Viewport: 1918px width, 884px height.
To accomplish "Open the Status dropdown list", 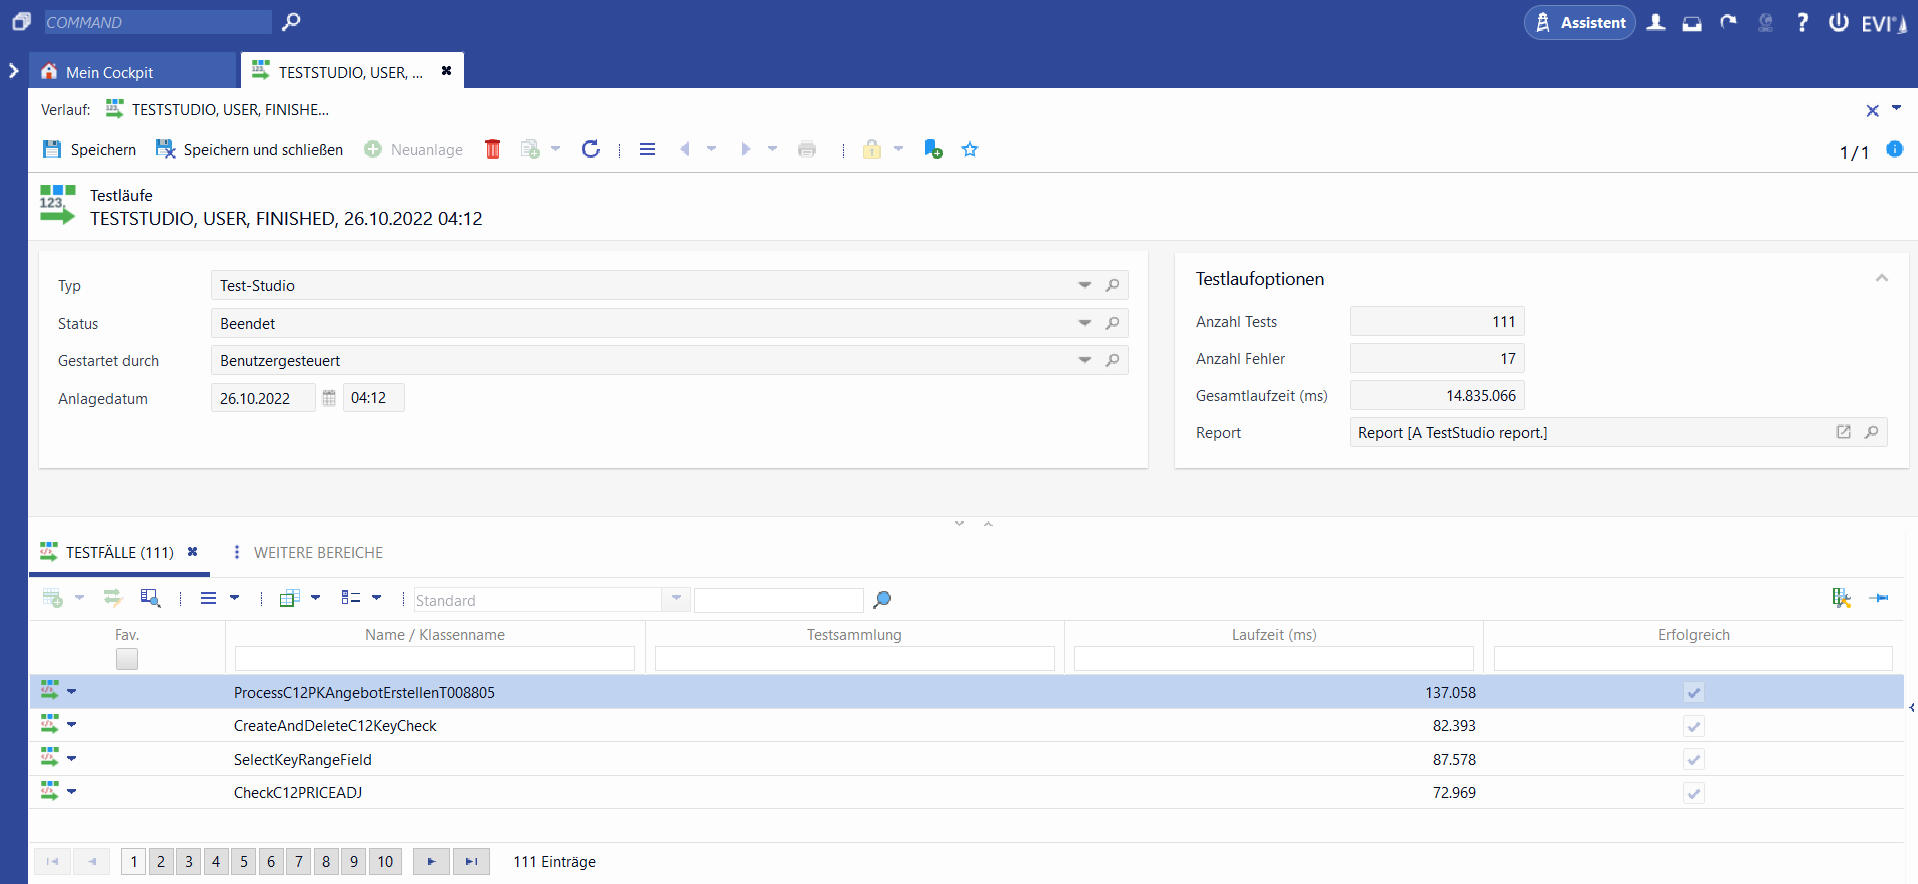I will [x=1084, y=323].
